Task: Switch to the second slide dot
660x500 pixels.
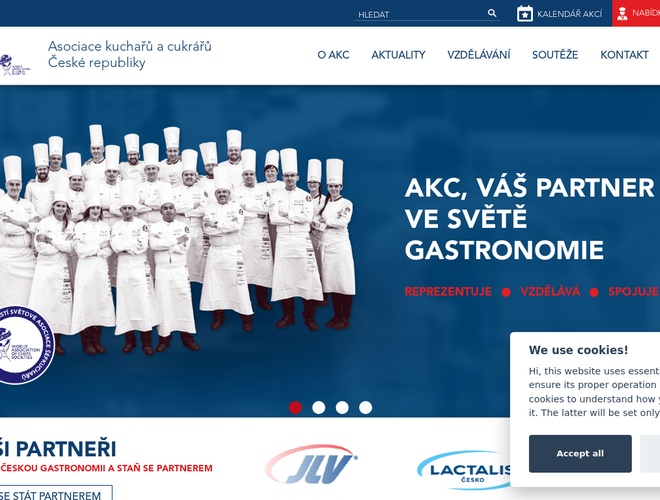Action: tap(319, 407)
